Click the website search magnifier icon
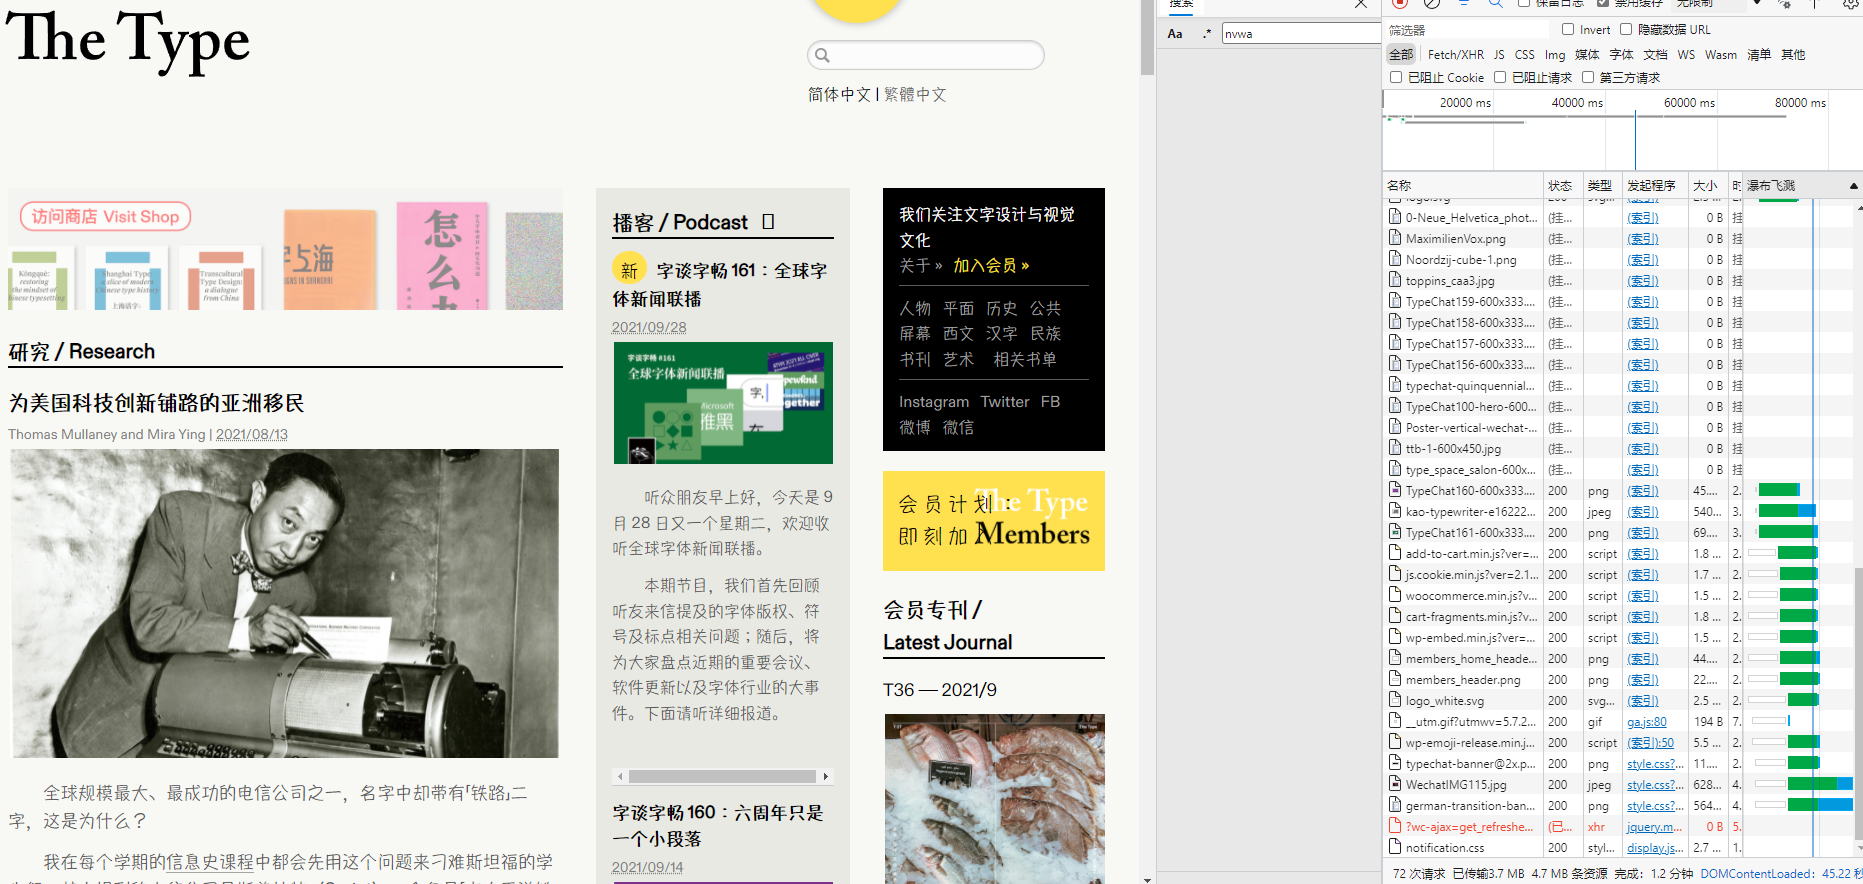Screen dimensions: 1863x884 pos(822,56)
